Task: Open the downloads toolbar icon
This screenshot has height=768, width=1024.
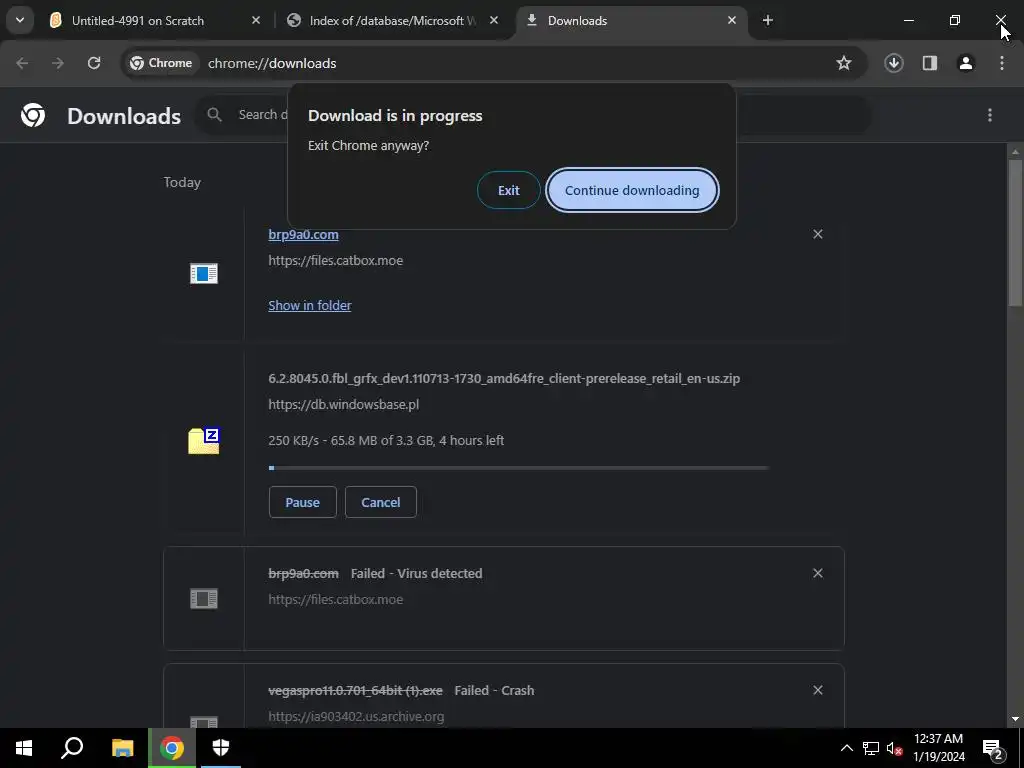Action: (894, 63)
